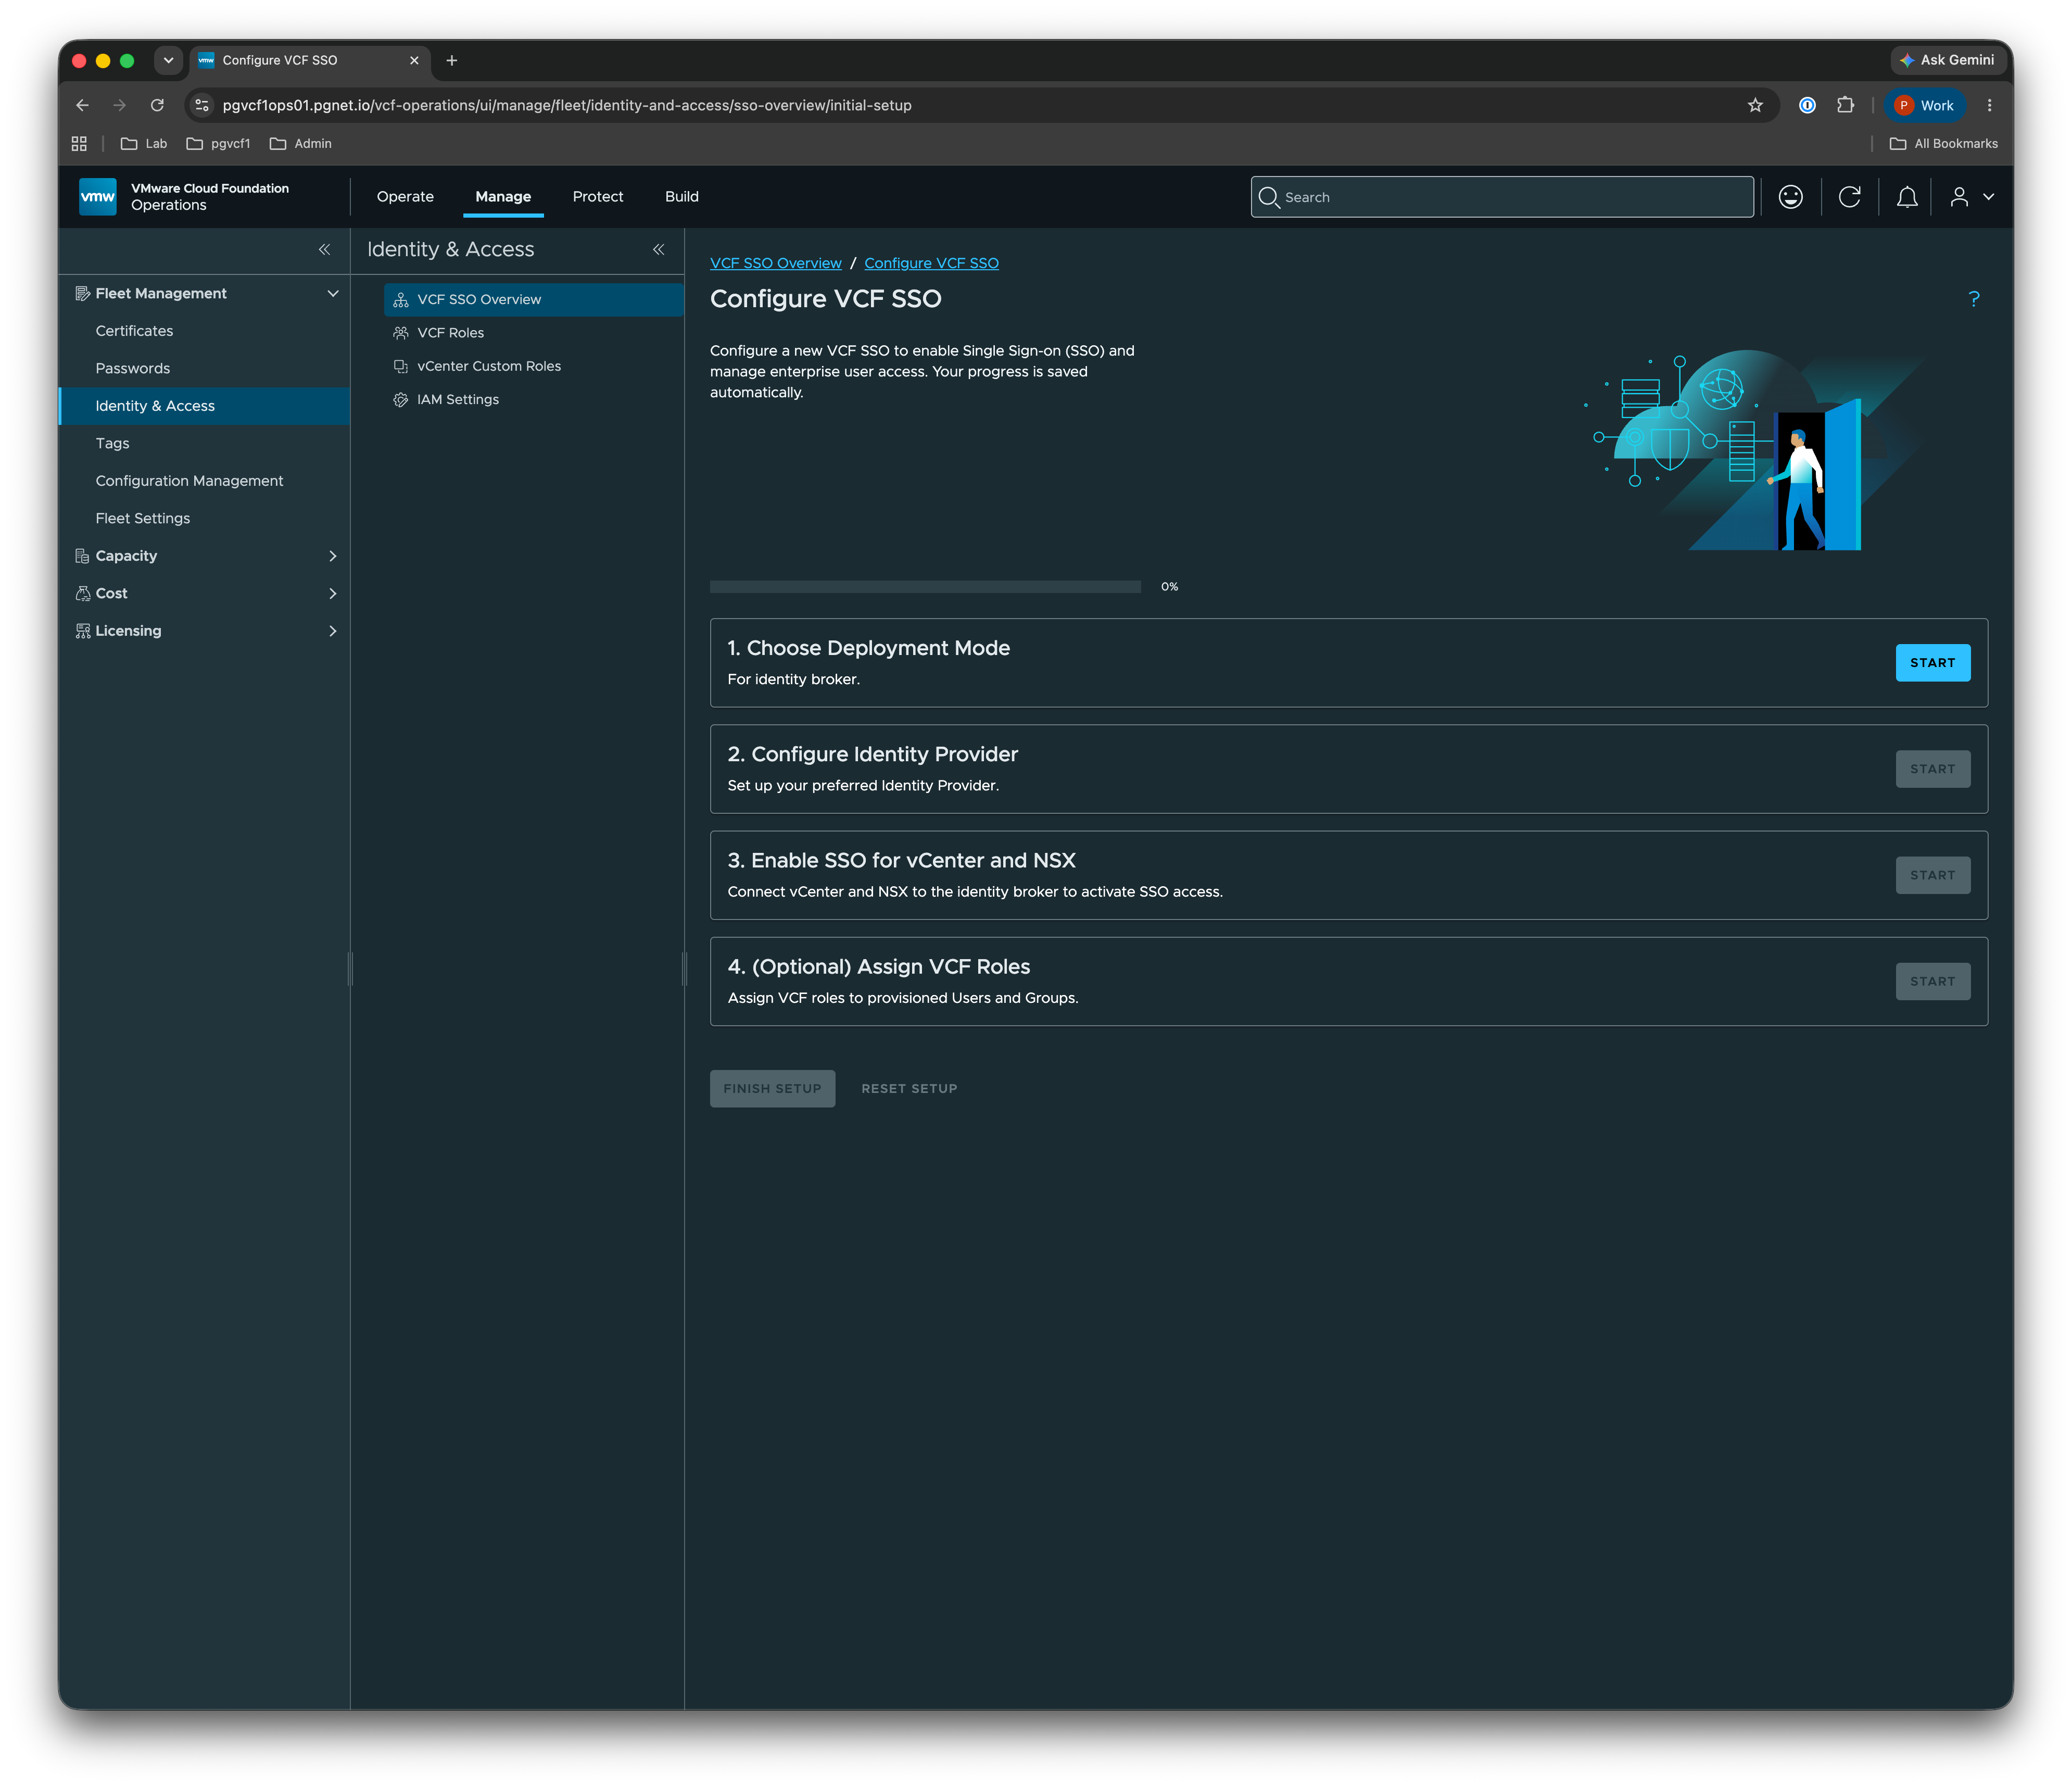Screen dimensions: 2072x1787
Task: Click the Licensing icon
Action: [82, 631]
